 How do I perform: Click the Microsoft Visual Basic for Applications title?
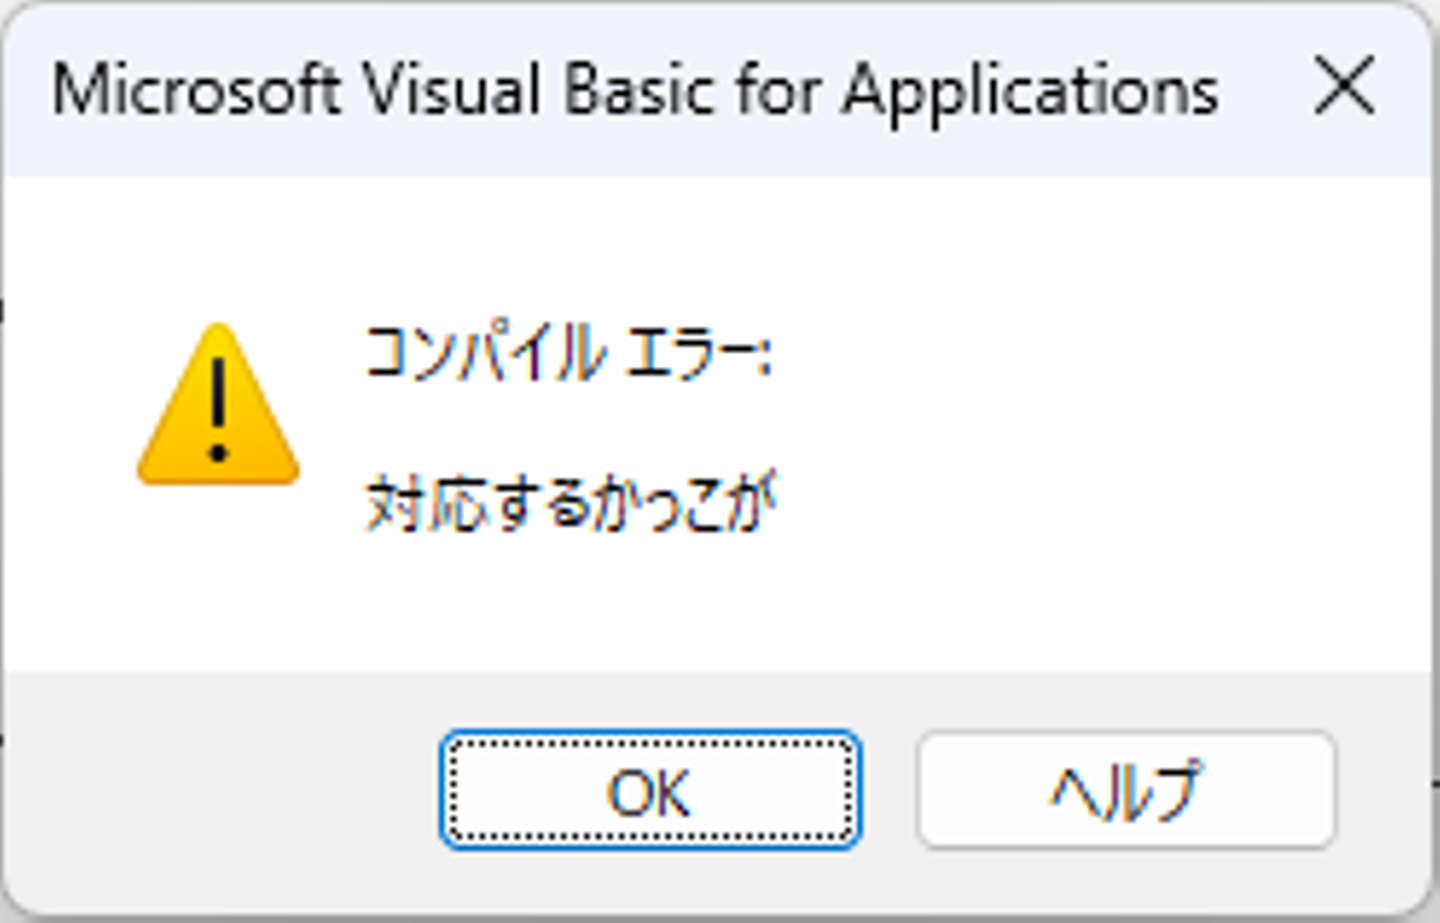(635, 90)
